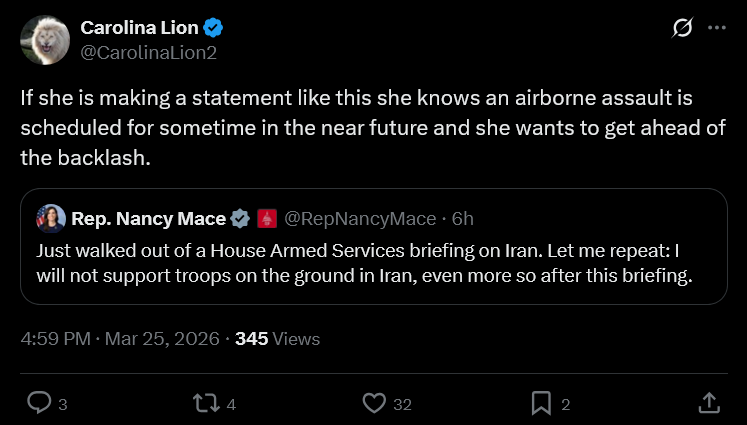View the 345 Views analytics
Image resolution: width=747 pixels, height=425 pixels.
pos(278,339)
